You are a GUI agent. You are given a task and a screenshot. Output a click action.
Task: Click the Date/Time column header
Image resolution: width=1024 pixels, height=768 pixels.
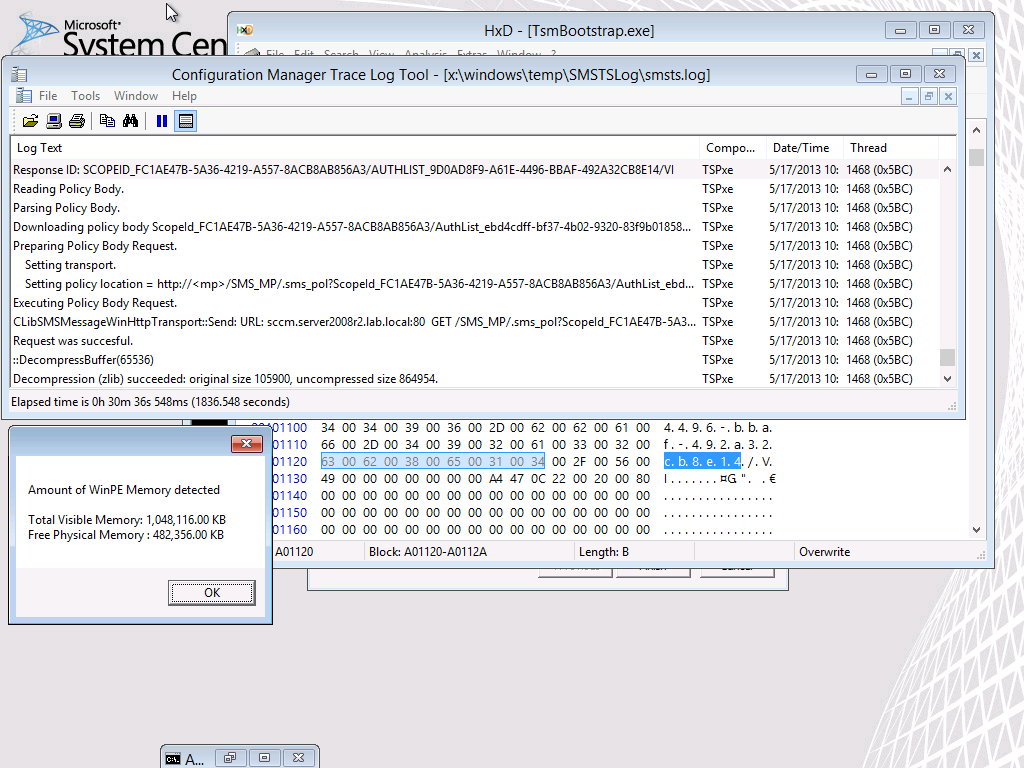pos(804,148)
